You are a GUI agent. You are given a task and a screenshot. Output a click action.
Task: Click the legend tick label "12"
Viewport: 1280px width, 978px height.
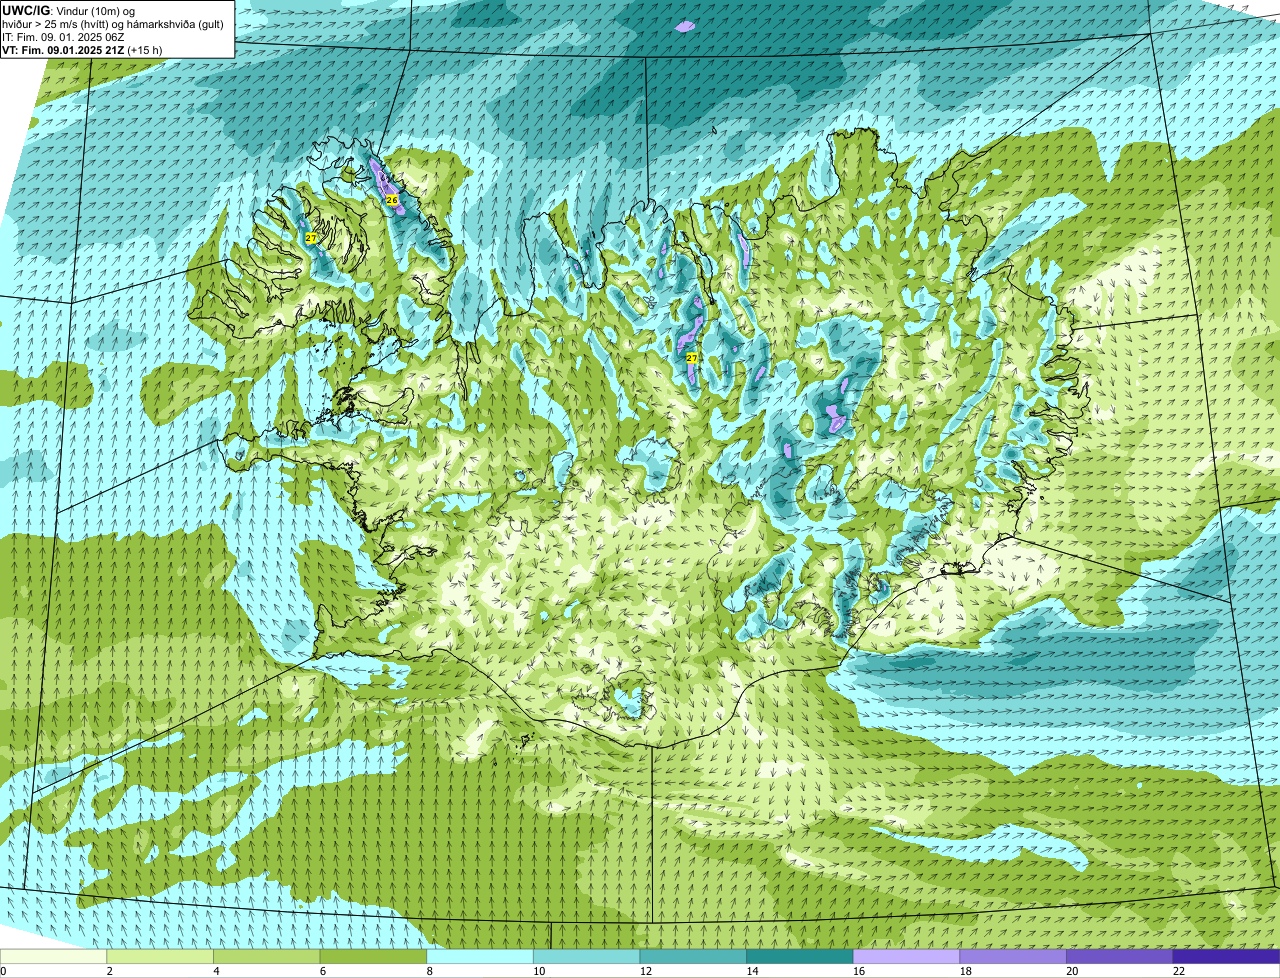point(645,971)
